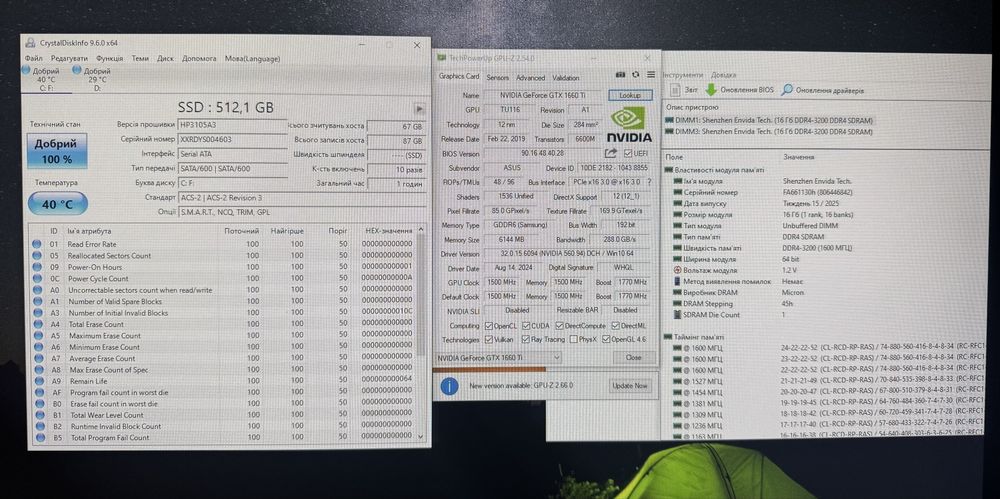The image size is (1000, 499).
Task: Open Мова(Language) menu
Action: click(253, 58)
